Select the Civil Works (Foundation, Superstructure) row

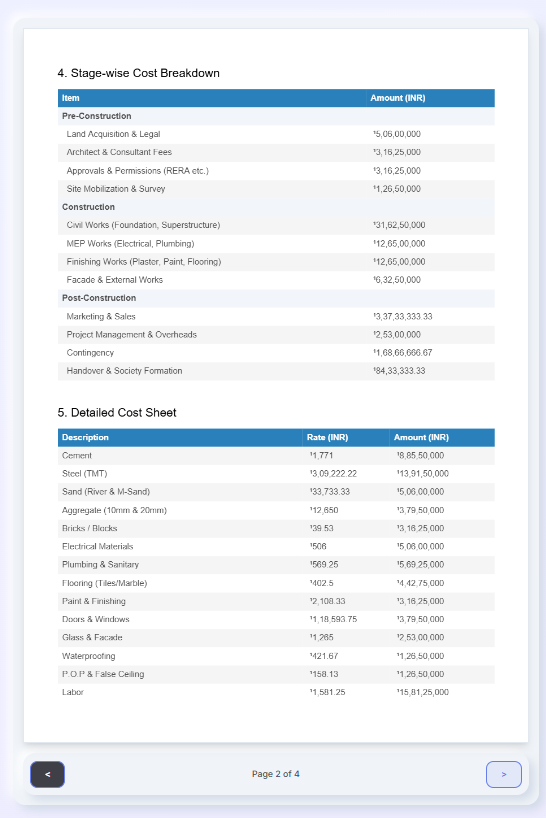[x=276, y=225]
